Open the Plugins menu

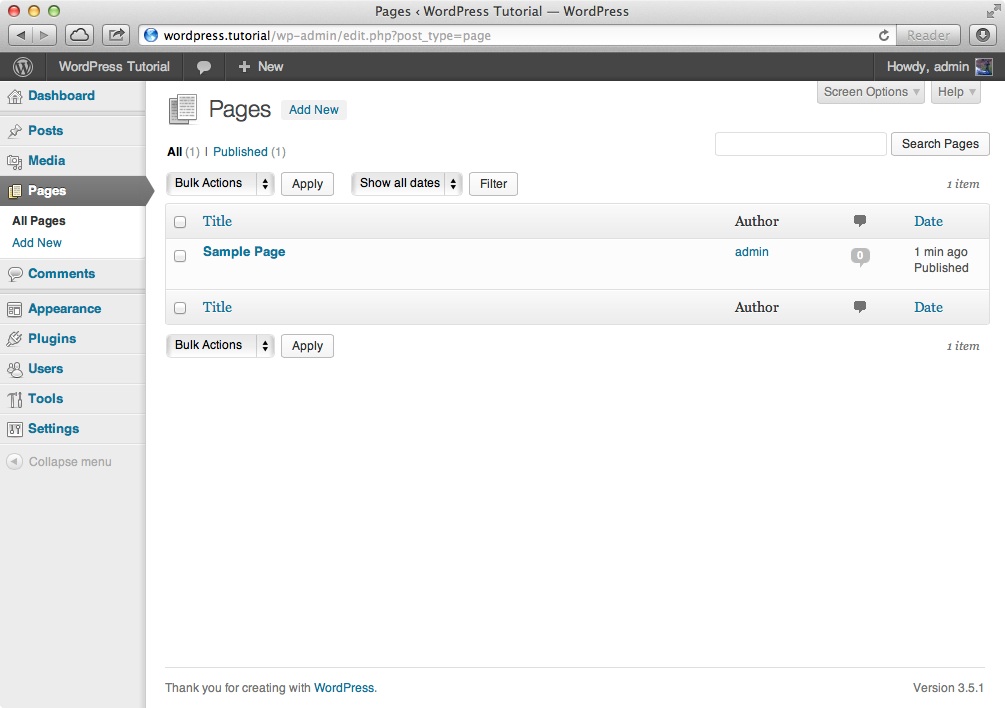[52, 338]
